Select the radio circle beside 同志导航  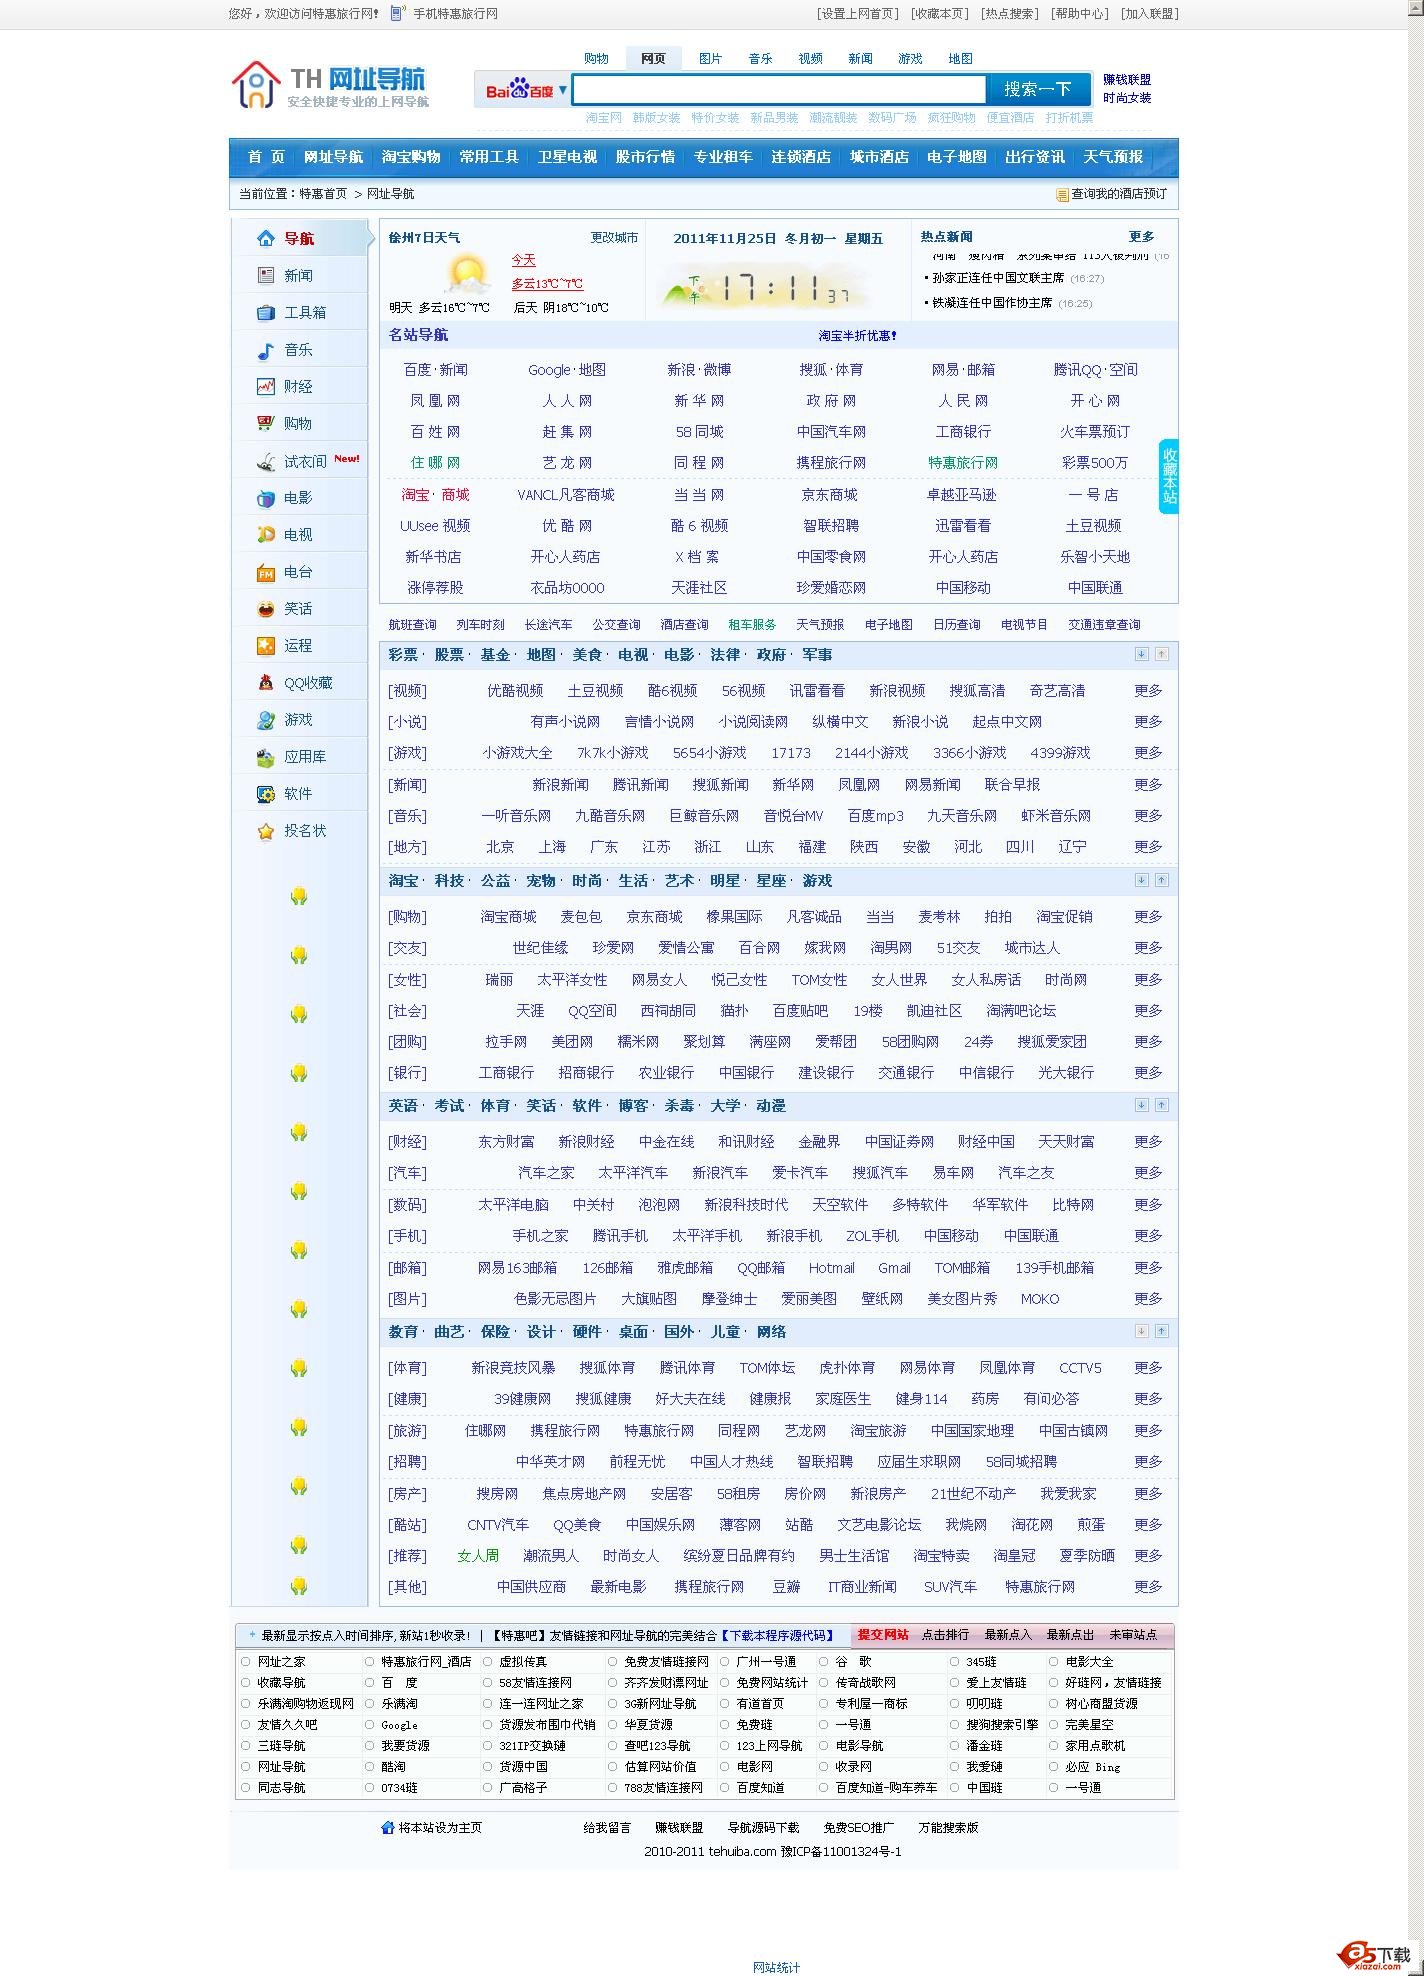click(246, 1787)
